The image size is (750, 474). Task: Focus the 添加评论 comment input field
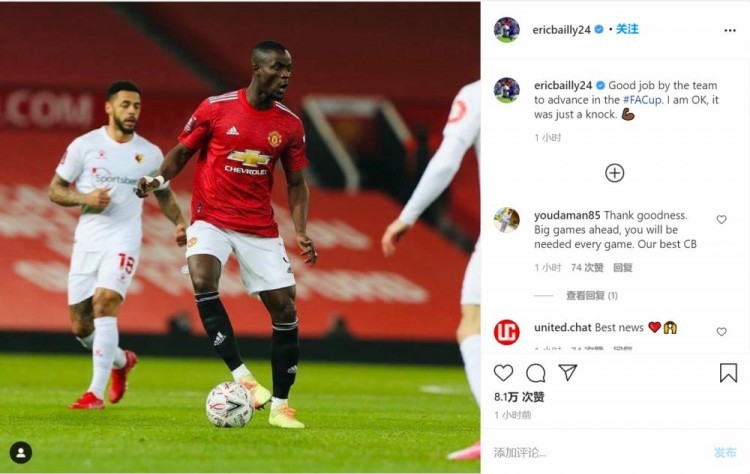click(x=598, y=452)
